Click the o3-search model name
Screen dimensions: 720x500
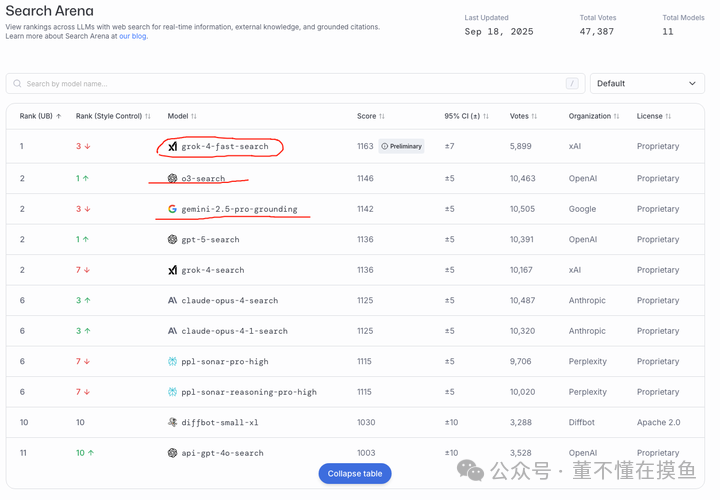pyautogui.click(x=203, y=178)
